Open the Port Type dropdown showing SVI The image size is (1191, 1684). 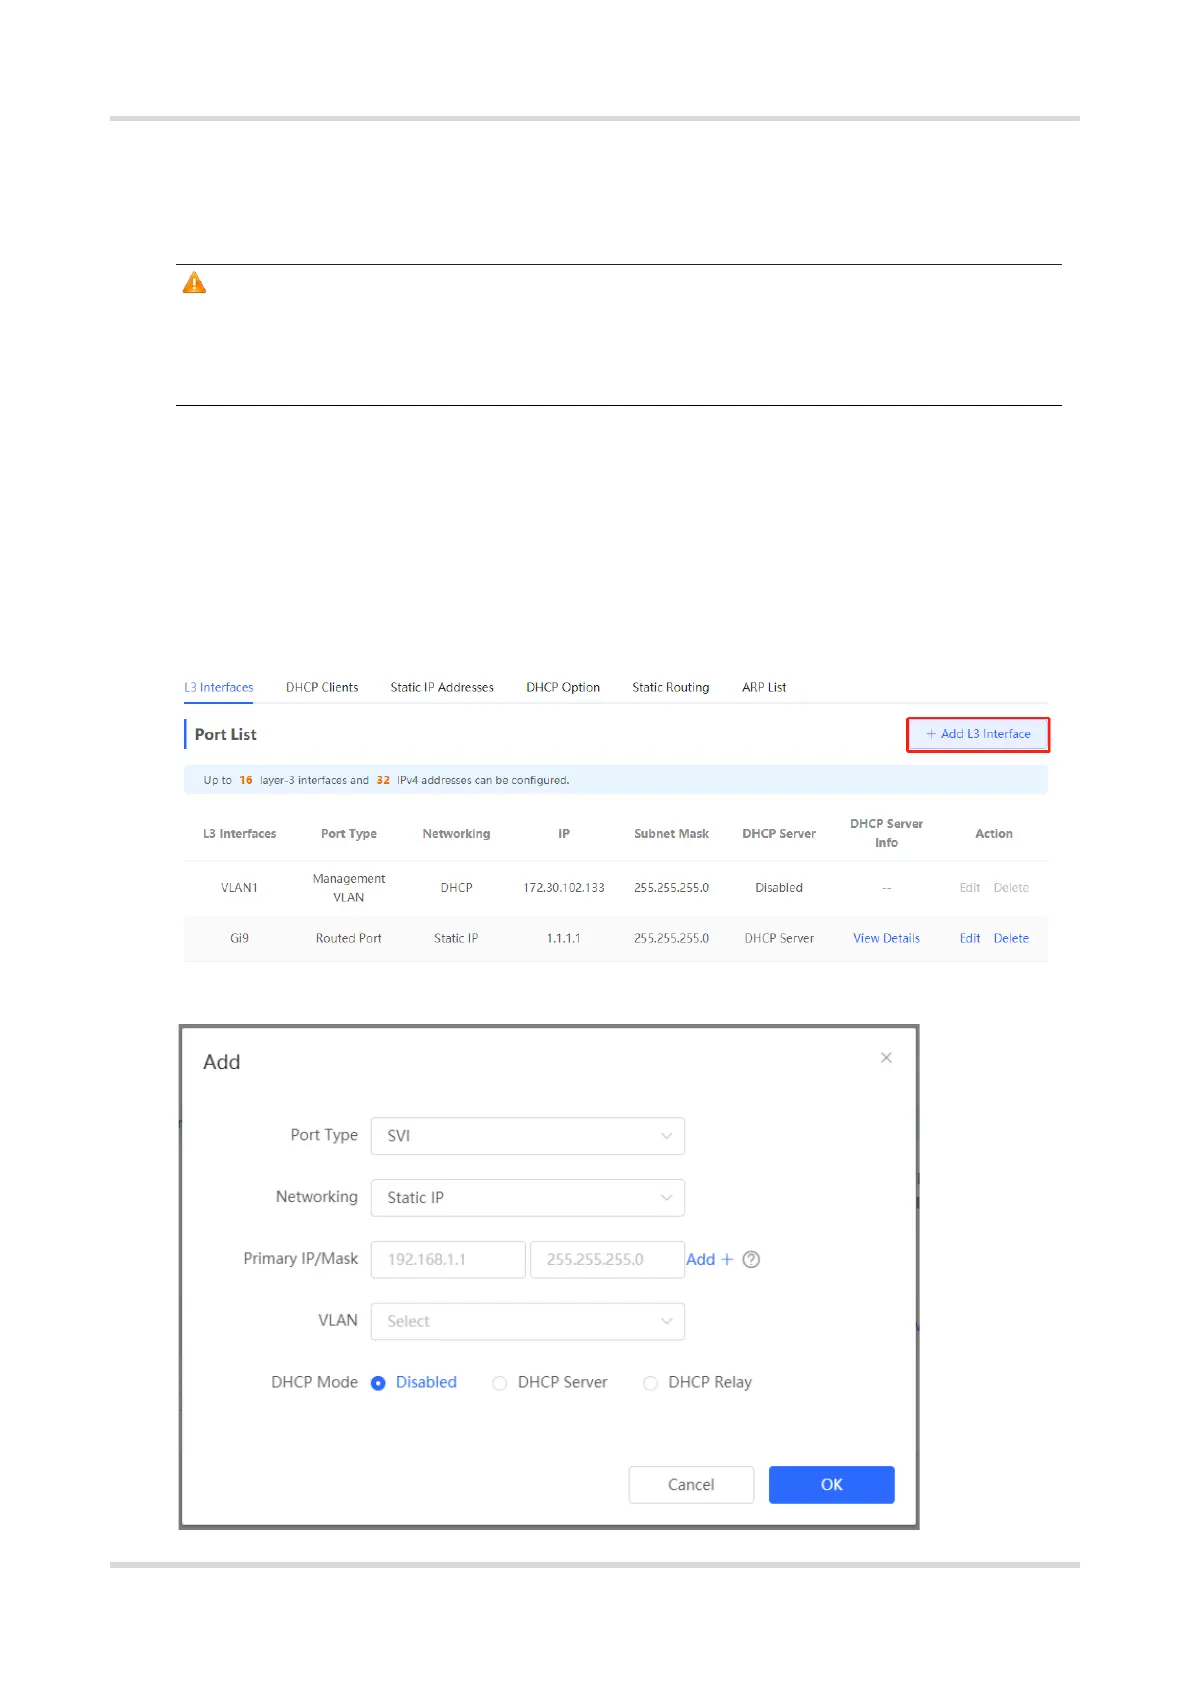[x=528, y=1136]
